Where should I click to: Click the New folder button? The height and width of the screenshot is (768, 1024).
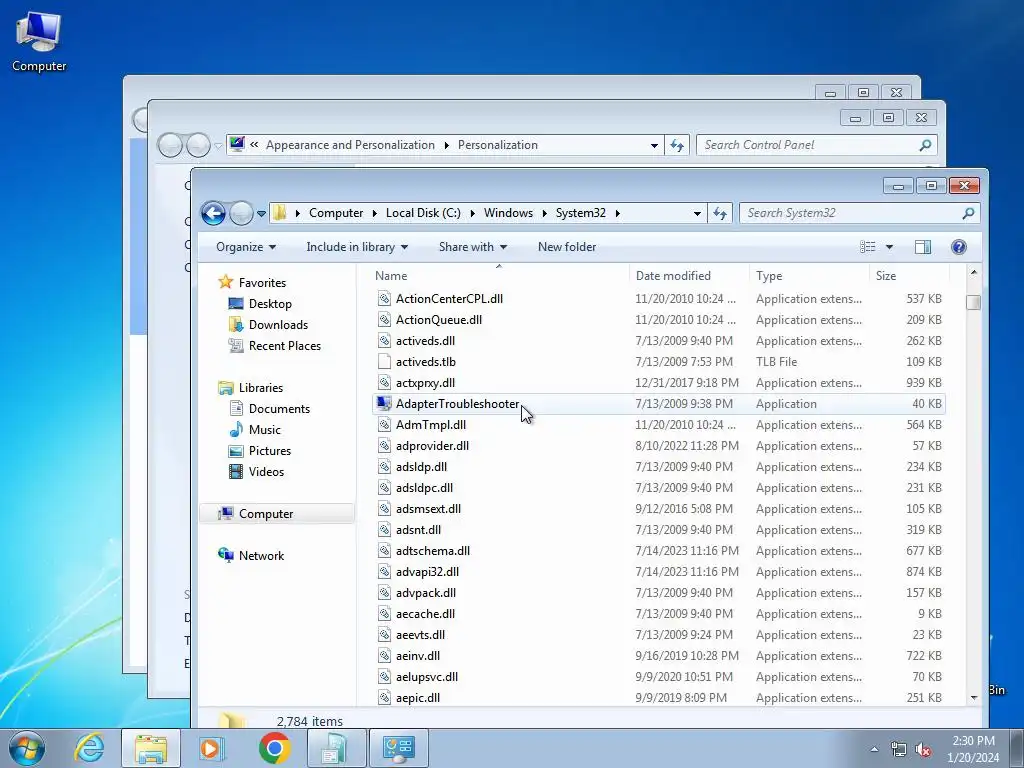click(x=567, y=247)
